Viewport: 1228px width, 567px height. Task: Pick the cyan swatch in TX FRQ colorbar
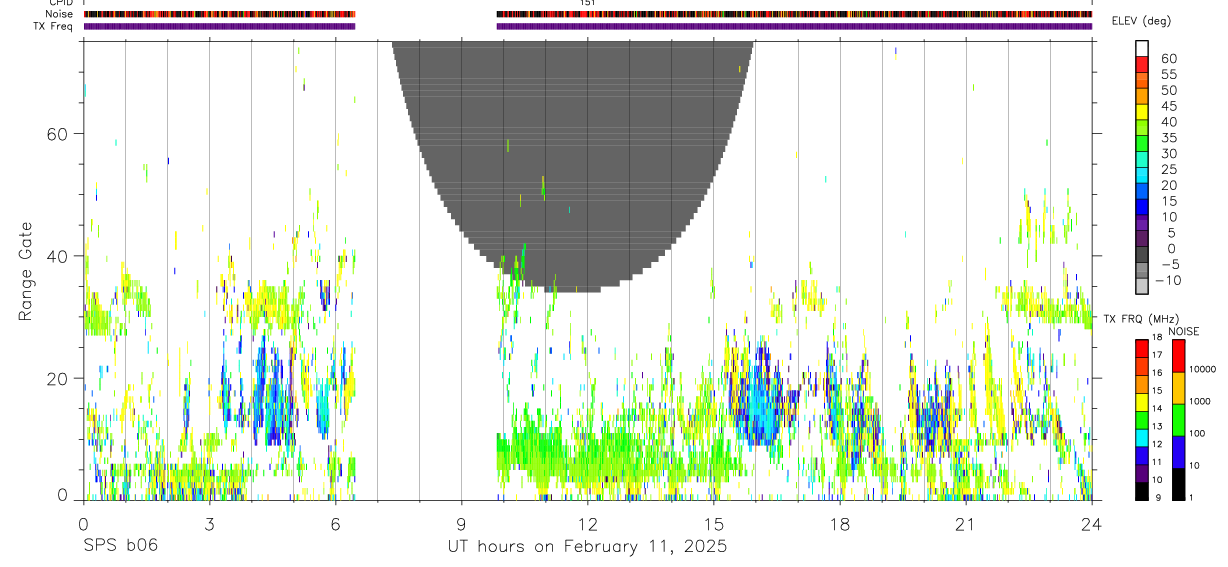click(1142, 437)
